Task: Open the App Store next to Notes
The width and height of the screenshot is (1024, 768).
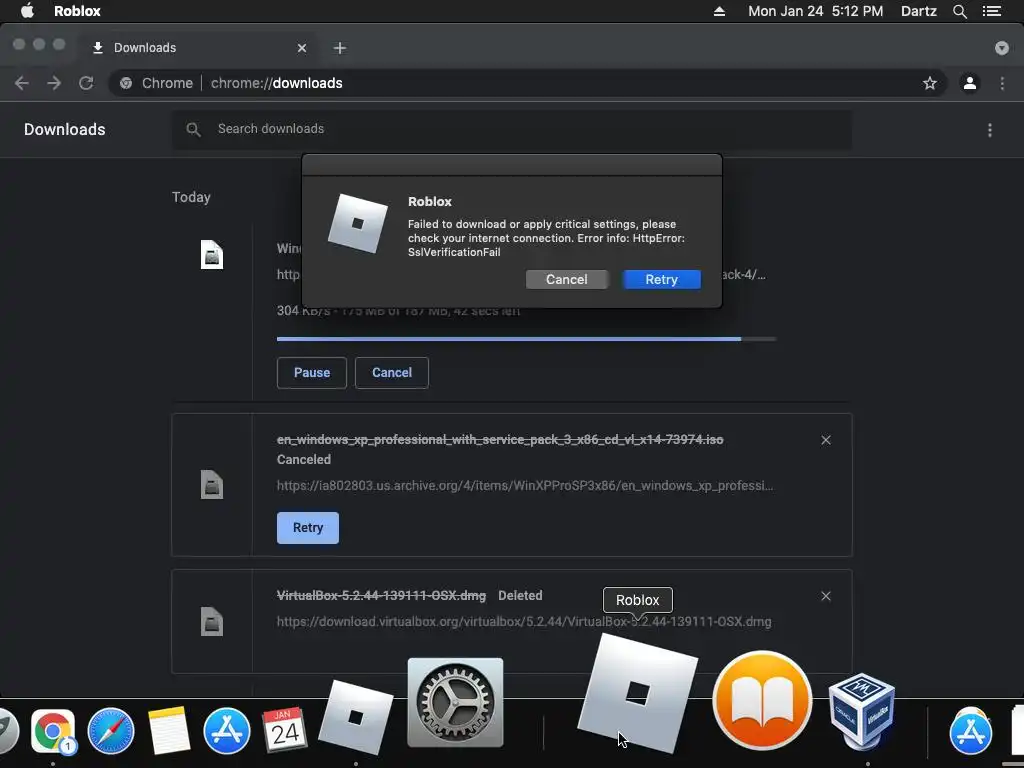Action: point(227,731)
